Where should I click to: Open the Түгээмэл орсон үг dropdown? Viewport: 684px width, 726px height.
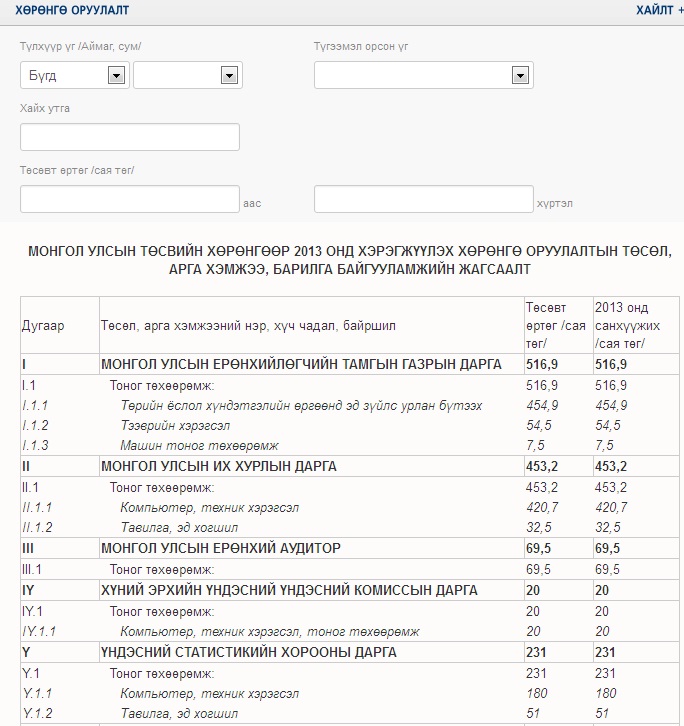tap(422, 76)
